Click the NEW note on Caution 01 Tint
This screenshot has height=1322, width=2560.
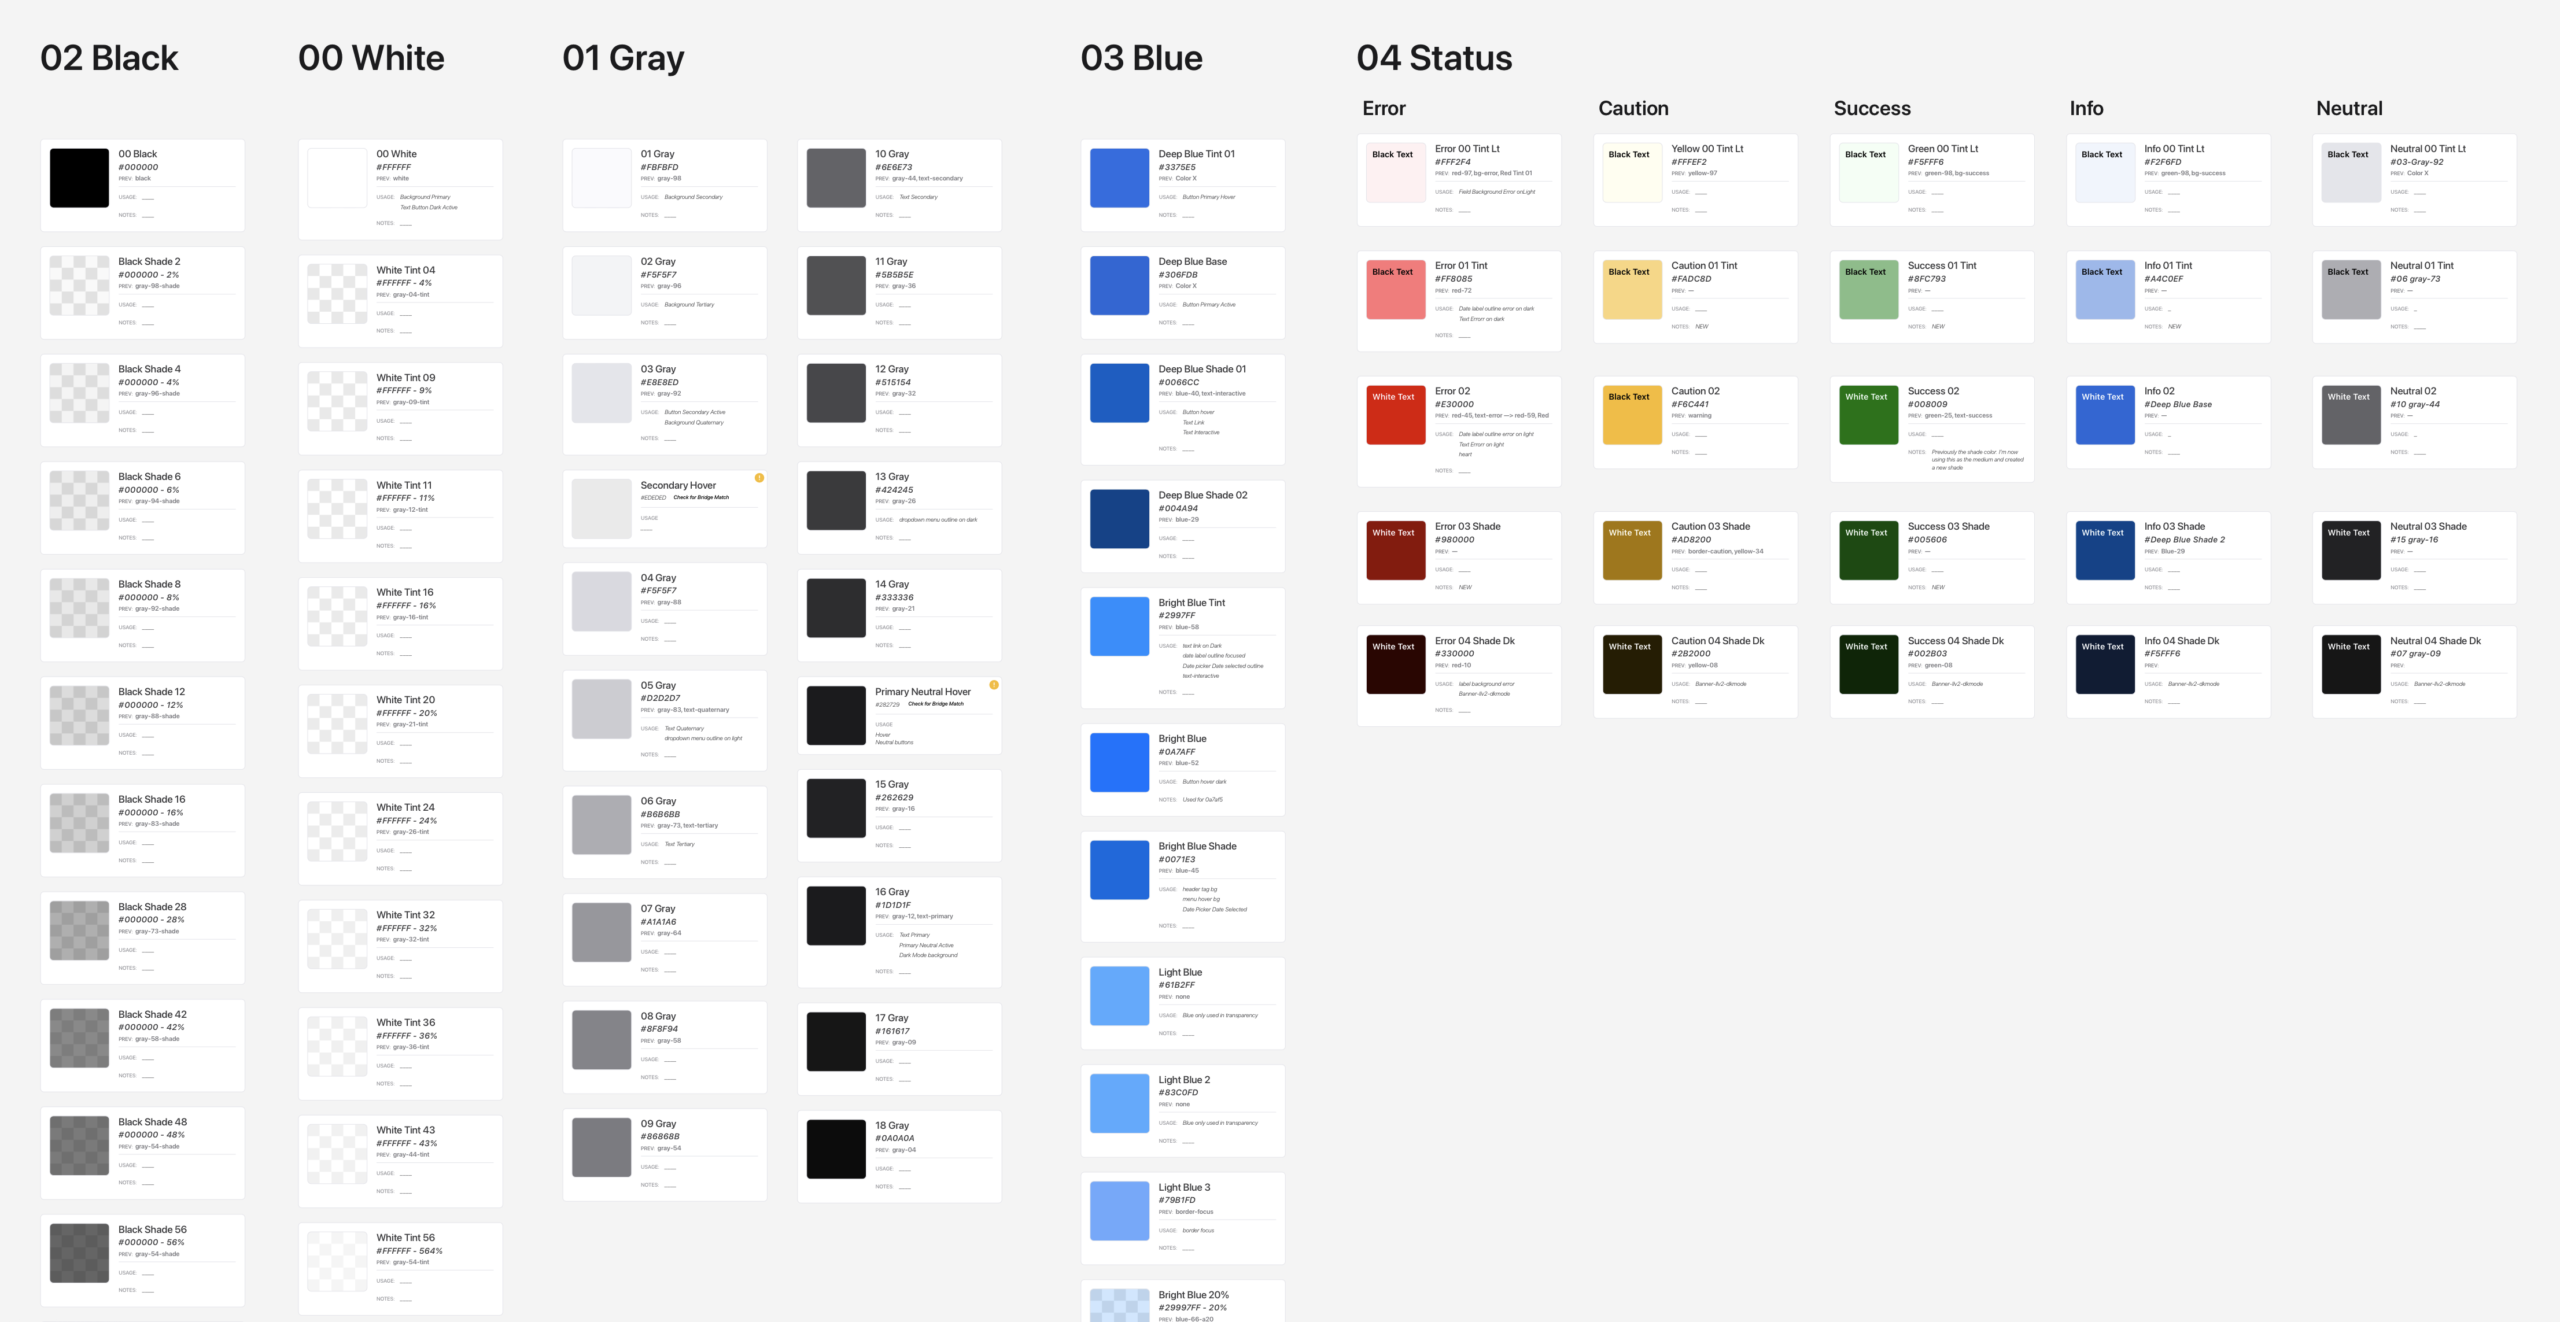click(x=1700, y=326)
